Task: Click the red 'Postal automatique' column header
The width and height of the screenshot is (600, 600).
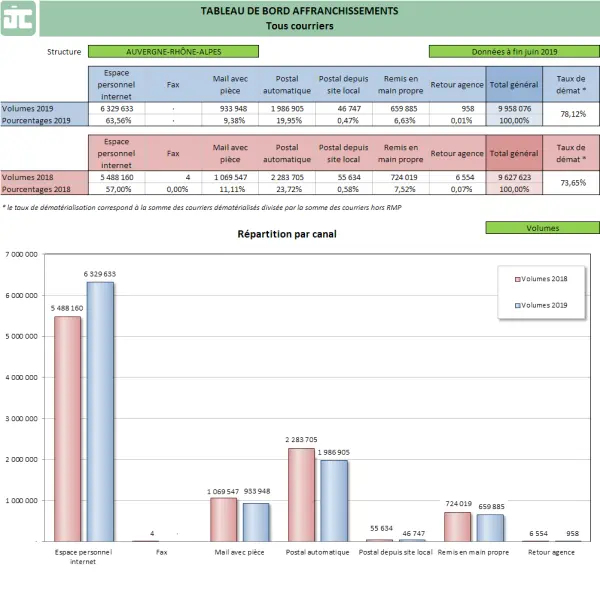Action: (x=287, y=153)
